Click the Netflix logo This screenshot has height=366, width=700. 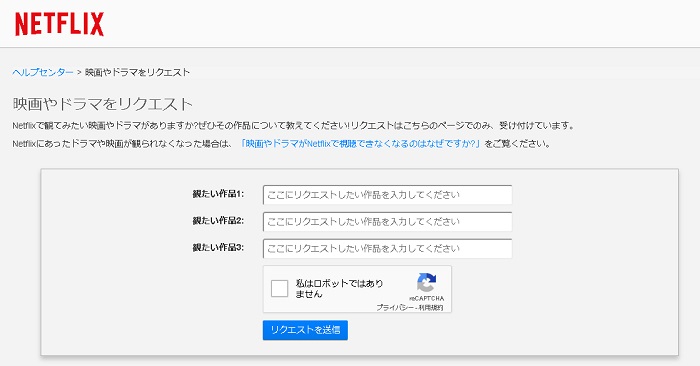point(59,24)
